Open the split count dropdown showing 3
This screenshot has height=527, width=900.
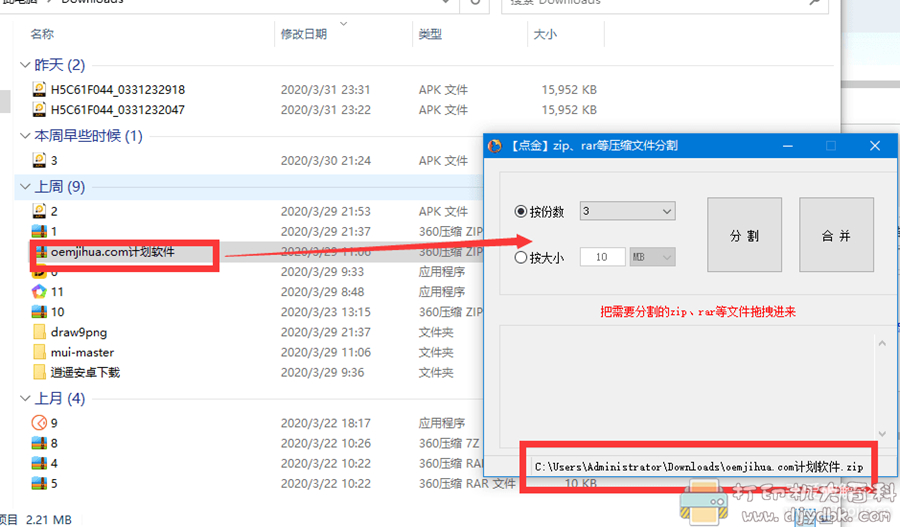click(x=627, y=211)
